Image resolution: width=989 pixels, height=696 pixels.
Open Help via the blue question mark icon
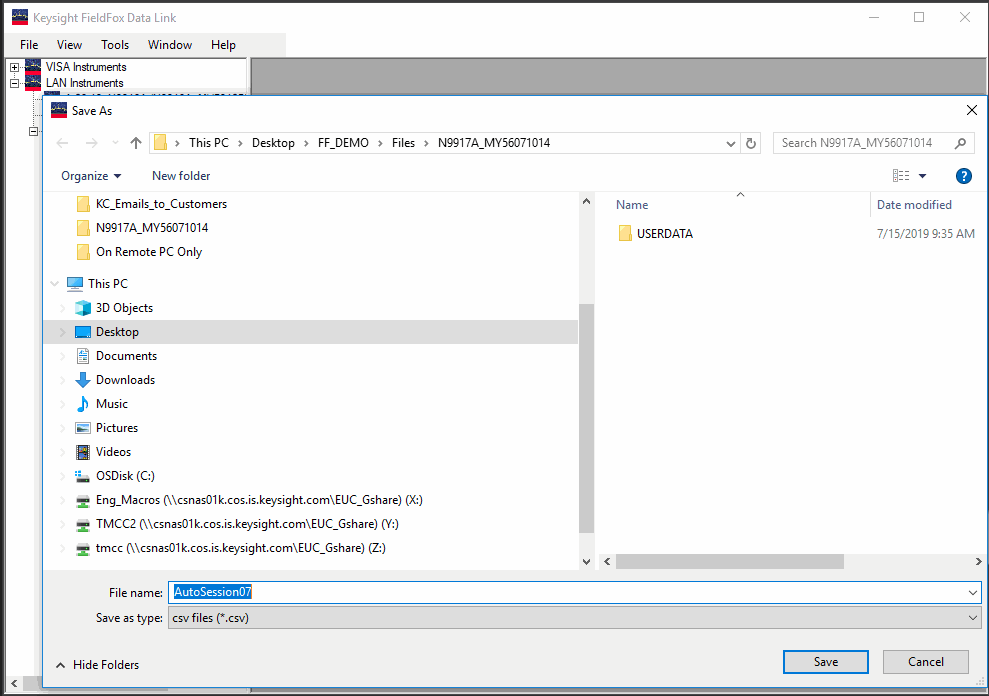tap(963, 175)
